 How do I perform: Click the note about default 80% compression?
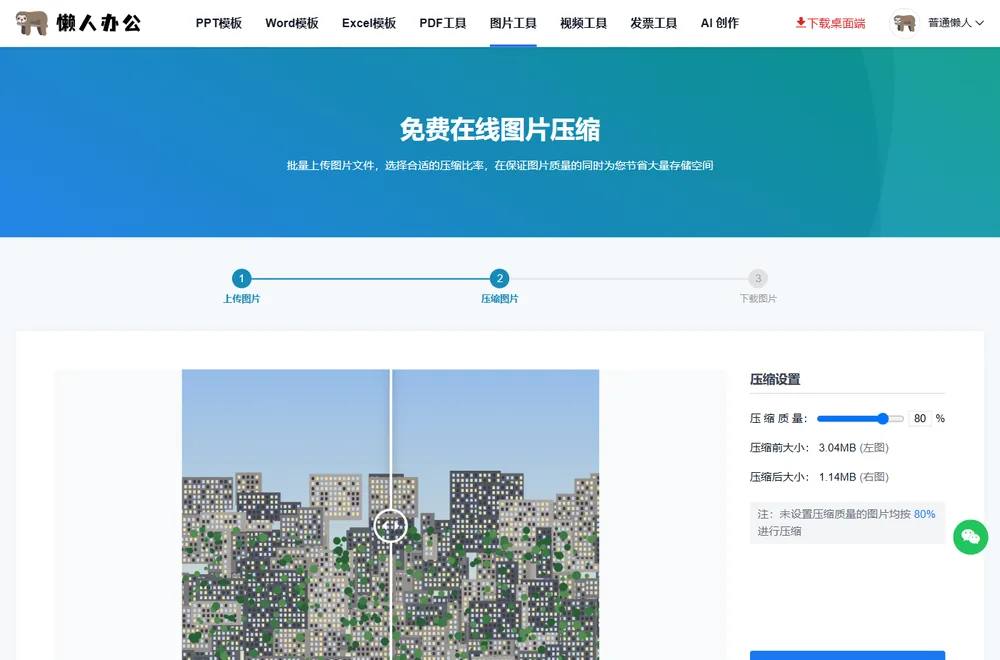(x=847, y=523)
